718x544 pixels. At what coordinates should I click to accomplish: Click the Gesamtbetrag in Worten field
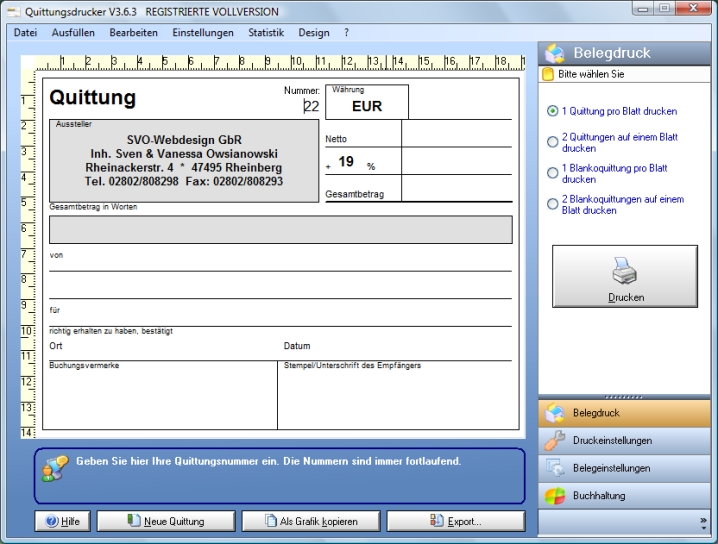(x=280, y=229)
